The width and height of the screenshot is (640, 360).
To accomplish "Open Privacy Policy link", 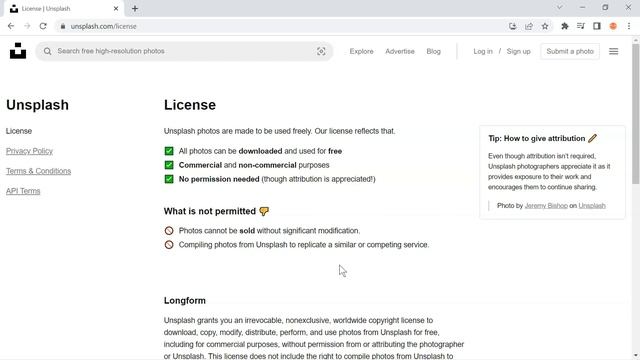I will [x=29, y=151].
